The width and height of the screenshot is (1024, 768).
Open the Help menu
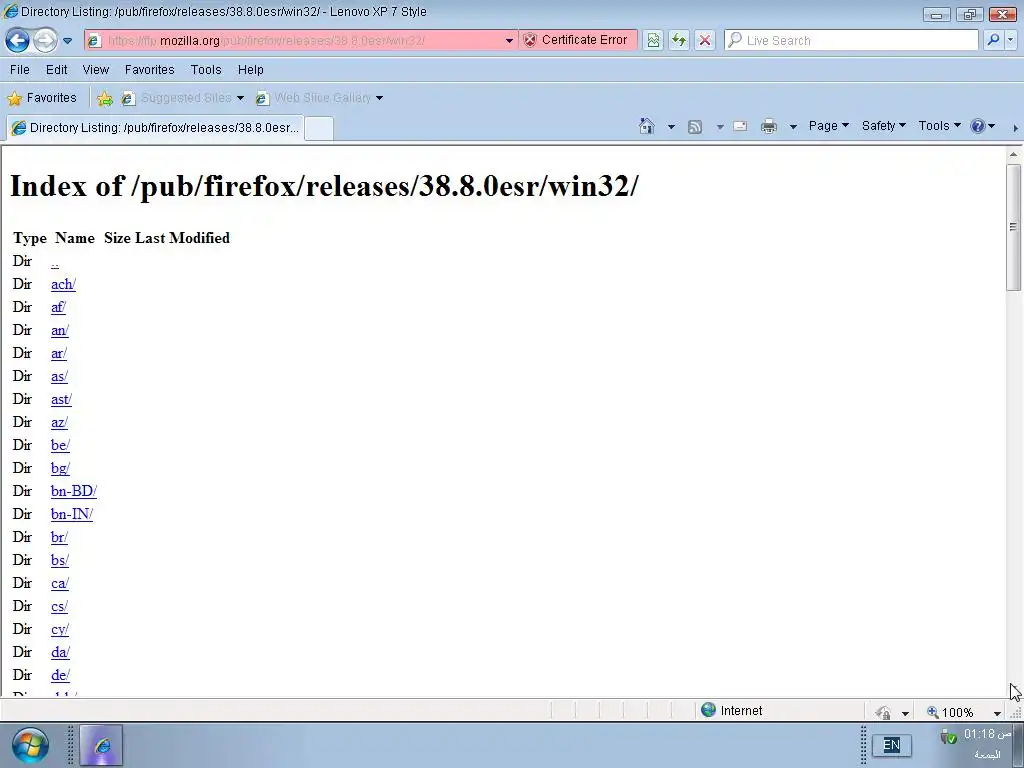(x=250, y=70)
